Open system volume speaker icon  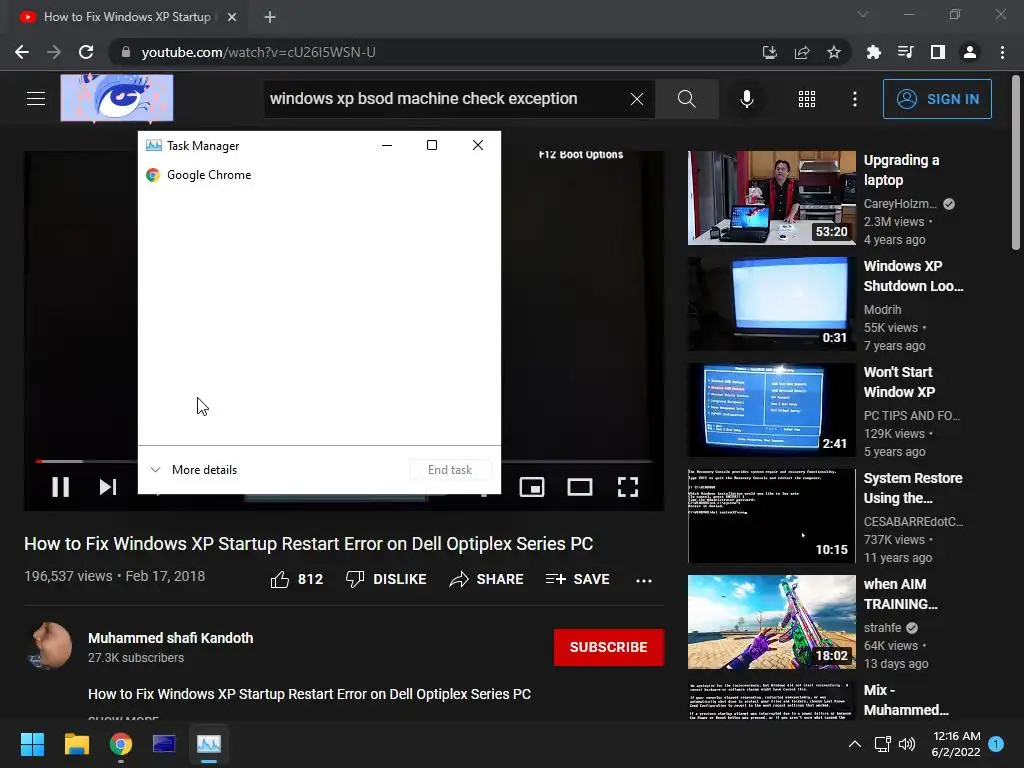907,744
